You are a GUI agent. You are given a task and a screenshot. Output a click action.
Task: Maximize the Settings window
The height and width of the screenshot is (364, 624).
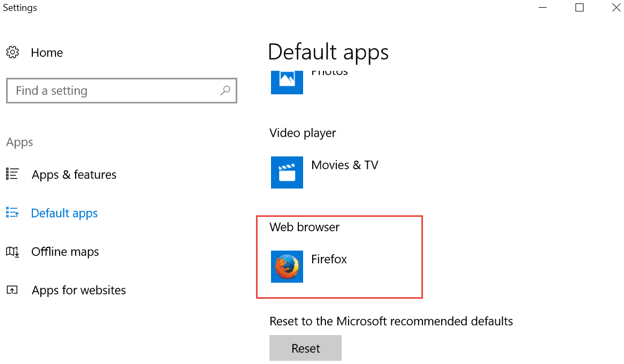click(x=579, y=8)
